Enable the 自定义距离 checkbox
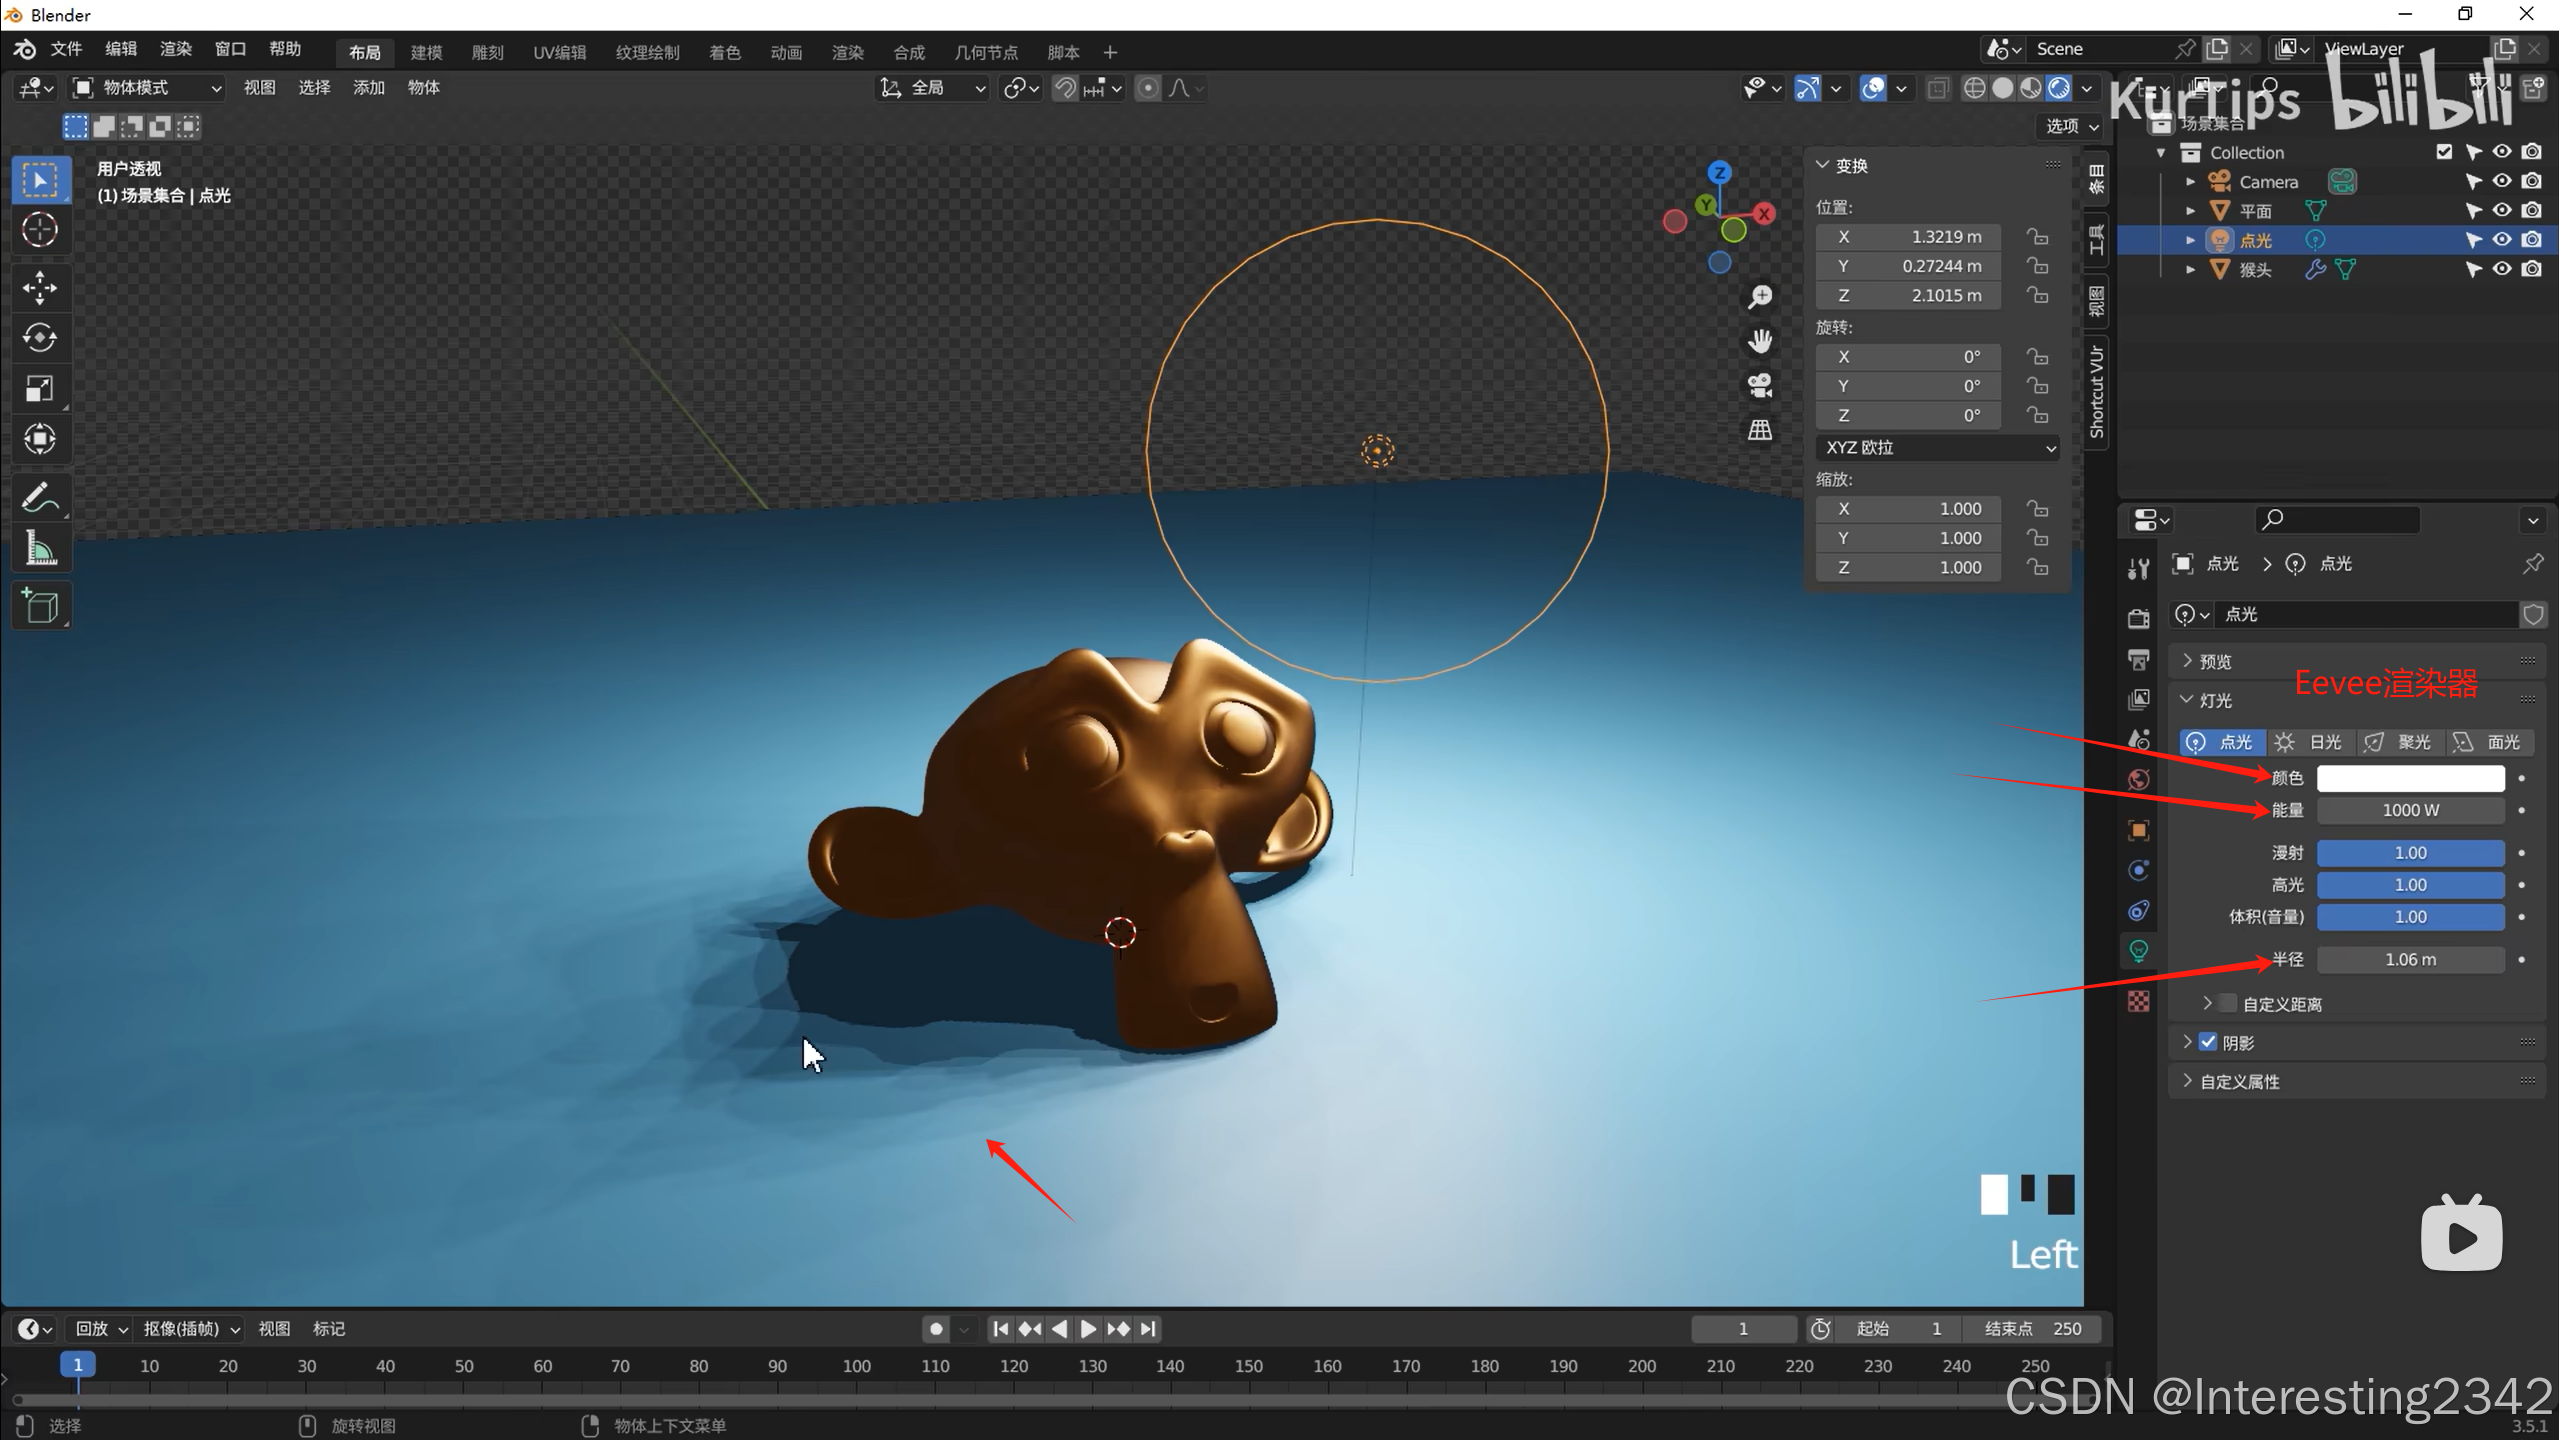This screenshot has width=2559, height=1440. click(x=2227, y=1003)
